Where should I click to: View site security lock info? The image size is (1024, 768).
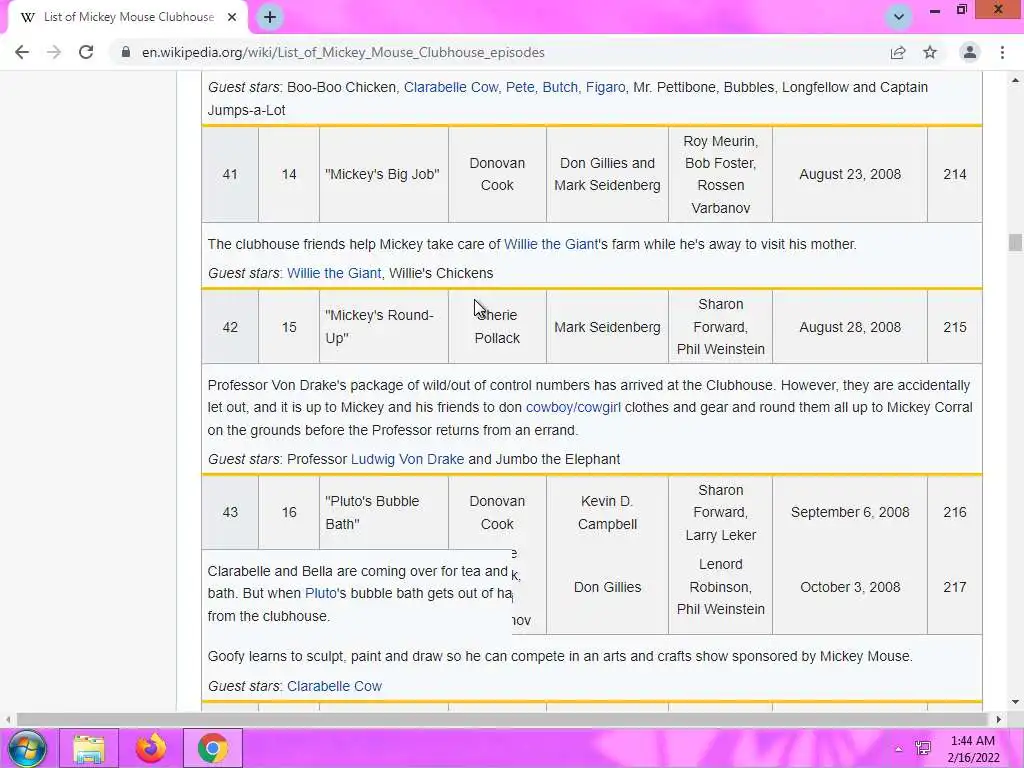(x=125, y=52)
